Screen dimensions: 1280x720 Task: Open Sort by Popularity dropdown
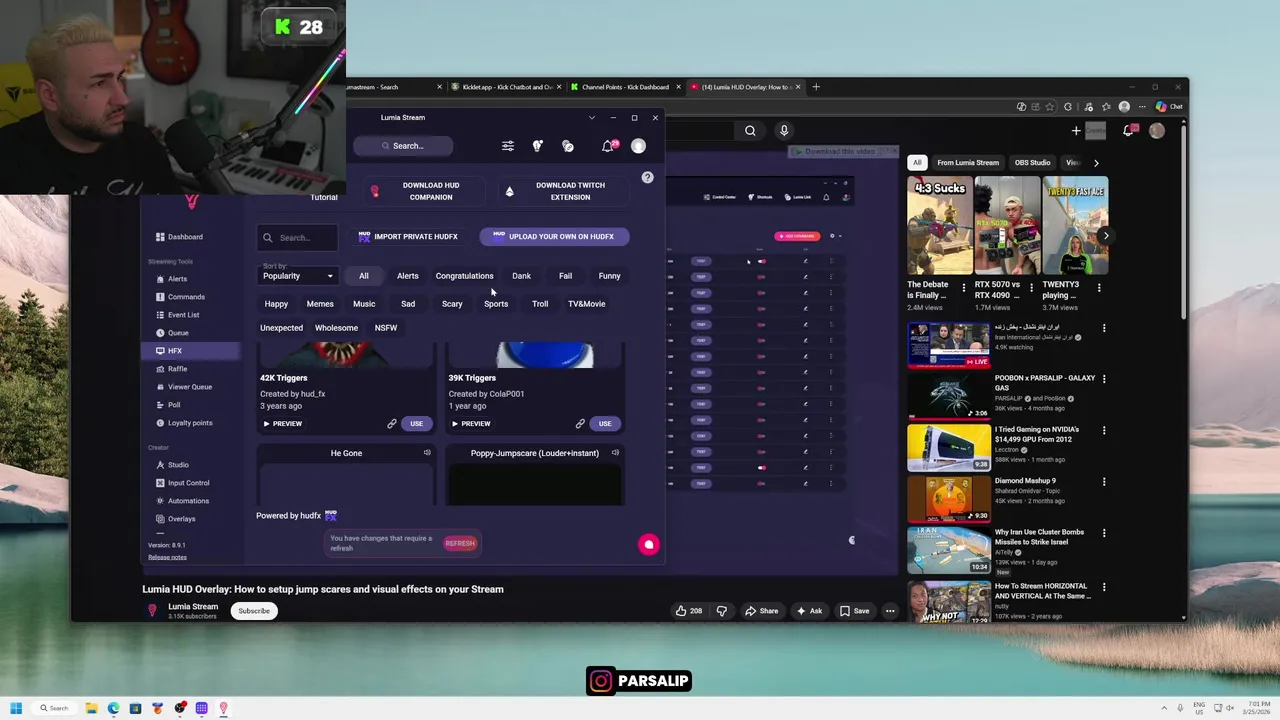[298, 276]
